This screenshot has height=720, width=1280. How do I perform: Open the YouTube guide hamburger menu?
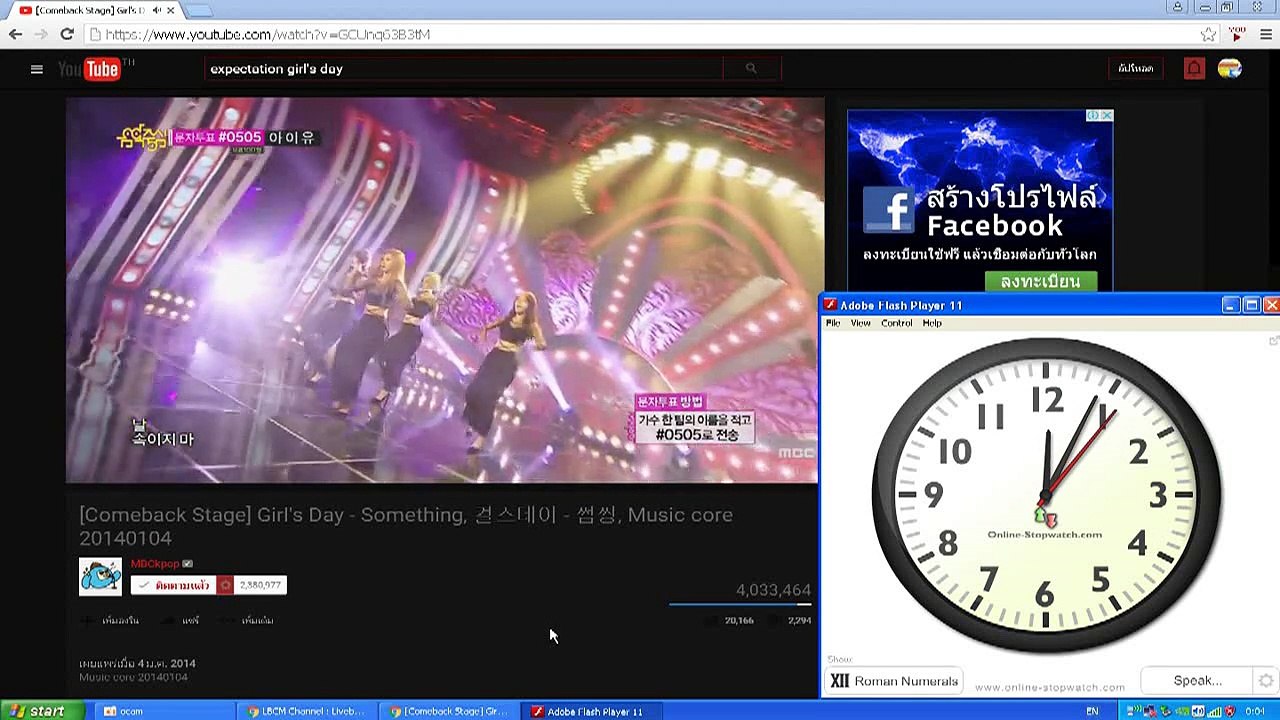[37, 69]
